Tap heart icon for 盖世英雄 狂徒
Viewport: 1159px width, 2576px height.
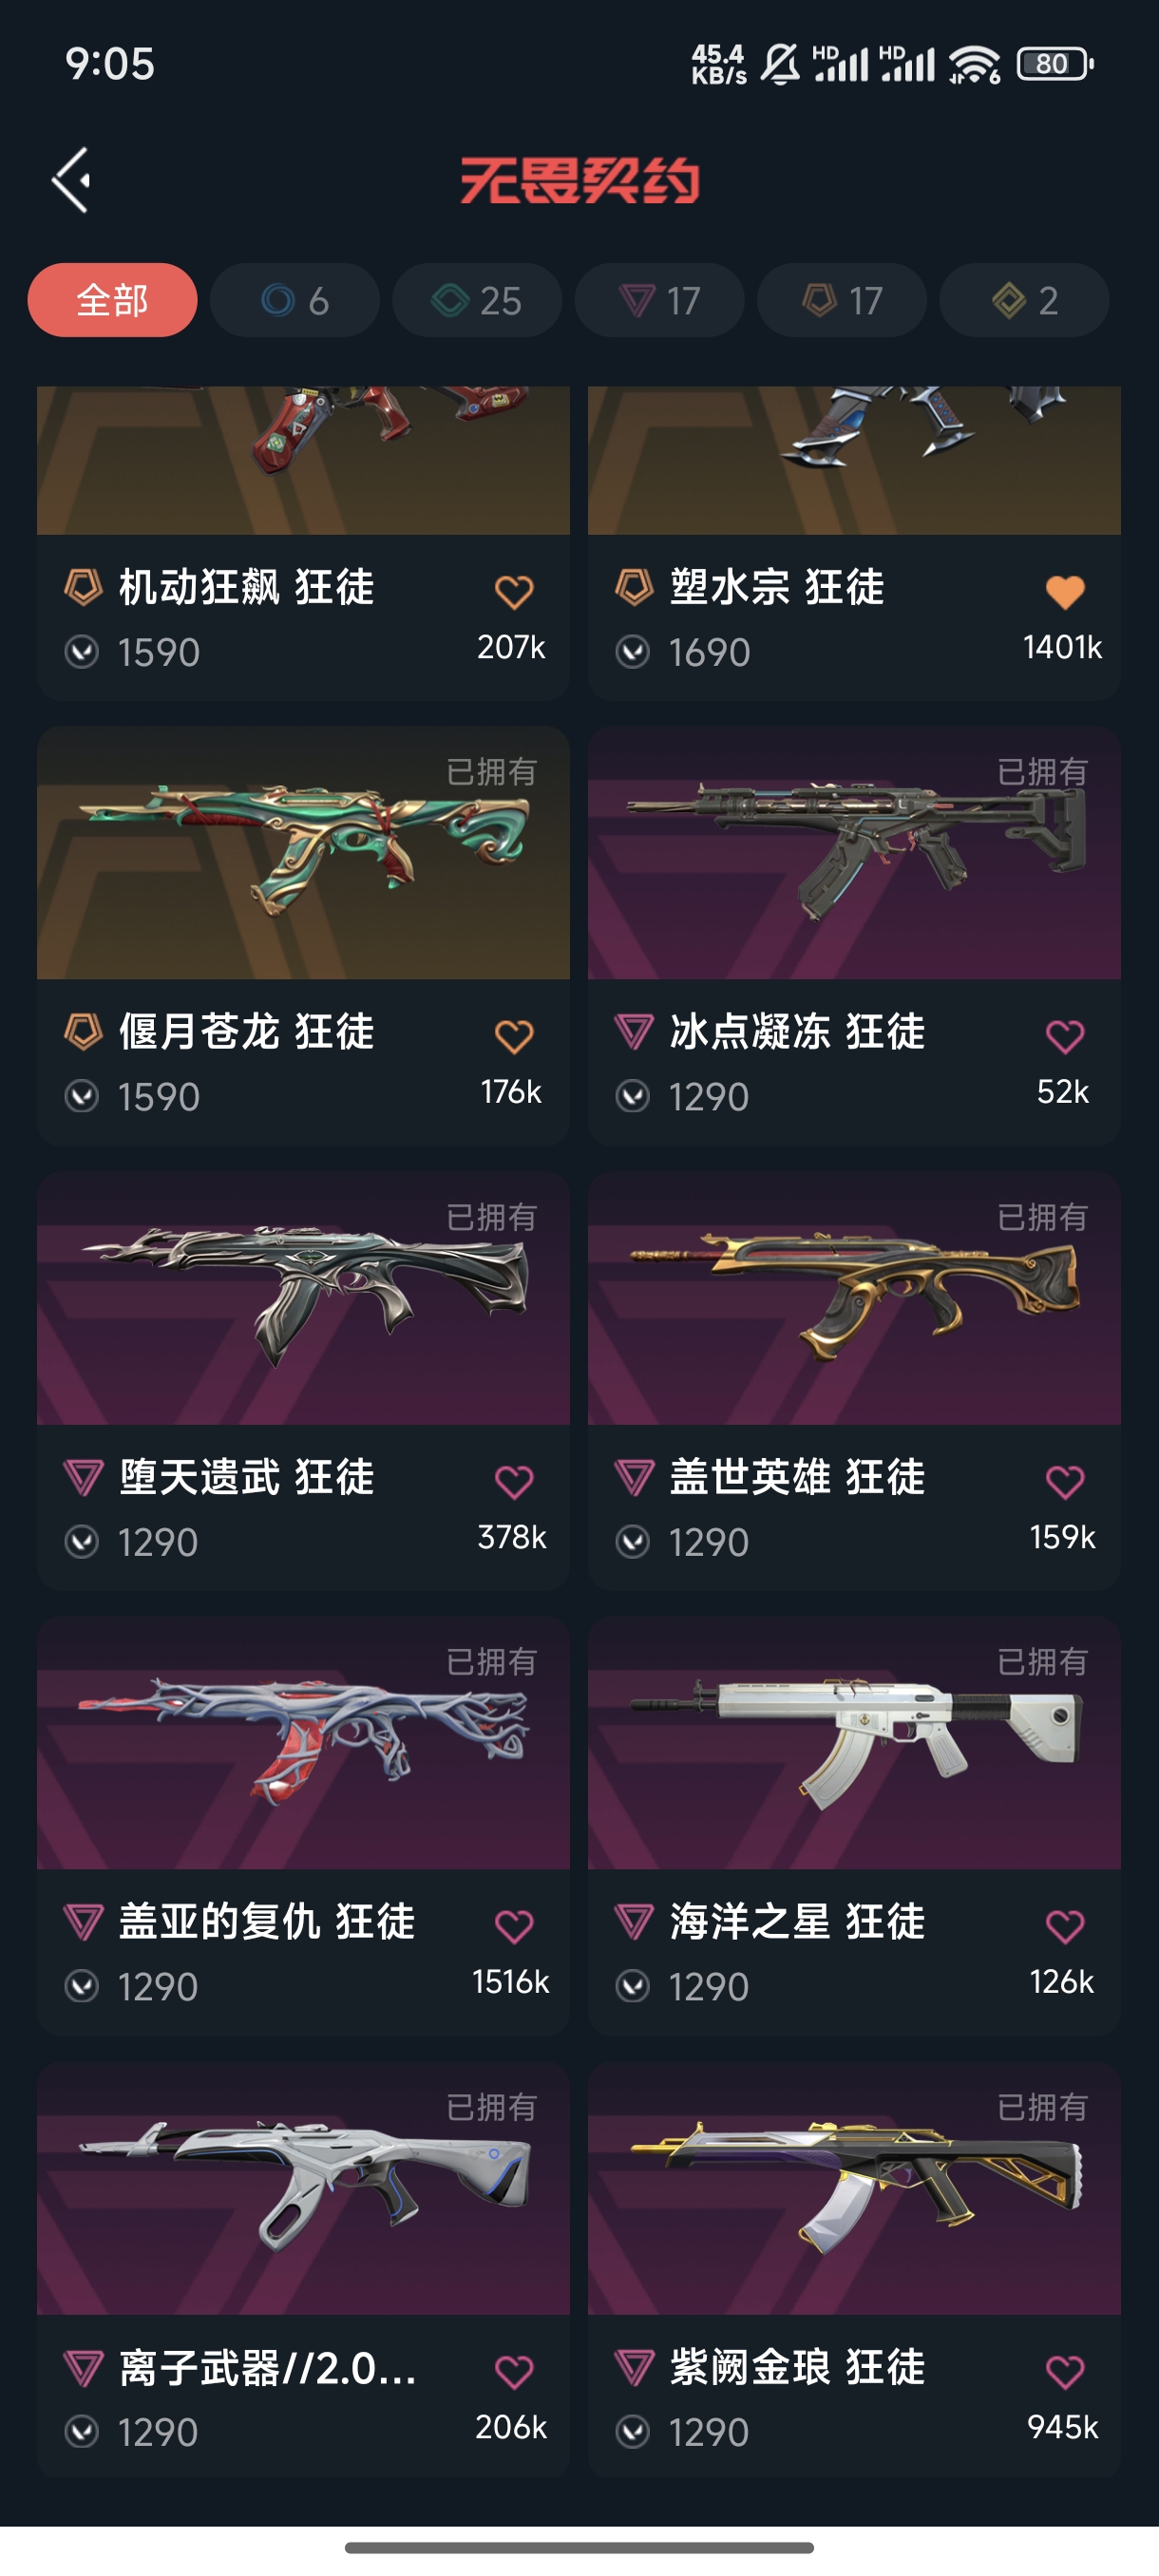tap(1065, 1482)
